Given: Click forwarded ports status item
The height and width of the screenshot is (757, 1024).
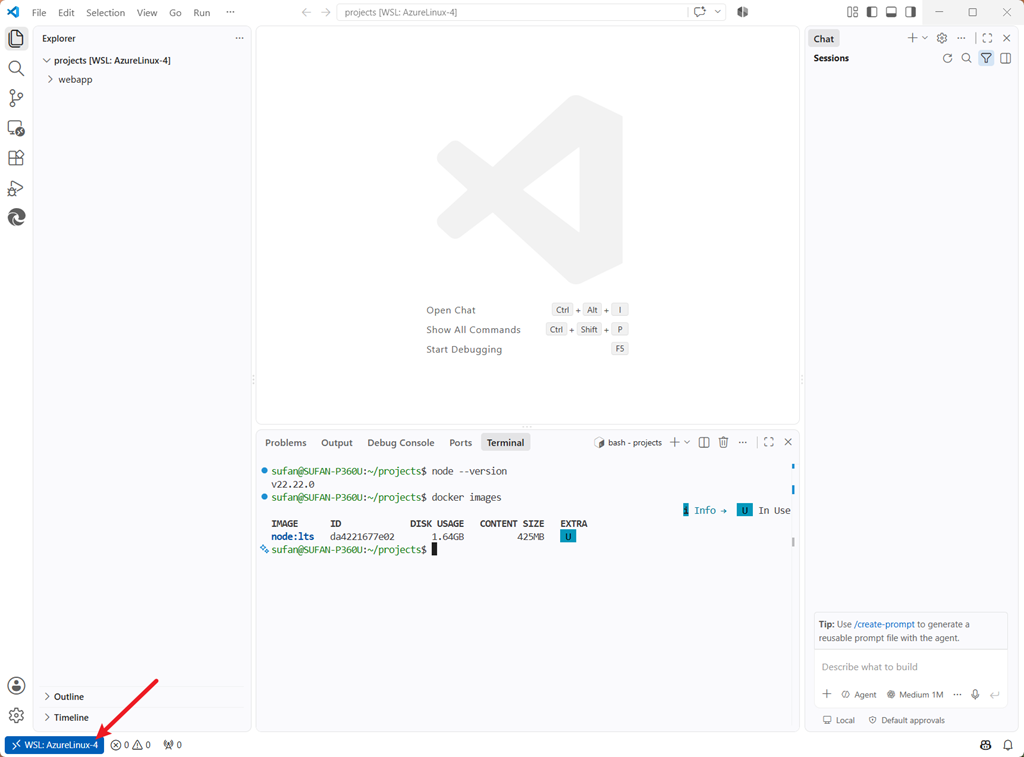Looking at the screenshot, I should coord(172,745).
